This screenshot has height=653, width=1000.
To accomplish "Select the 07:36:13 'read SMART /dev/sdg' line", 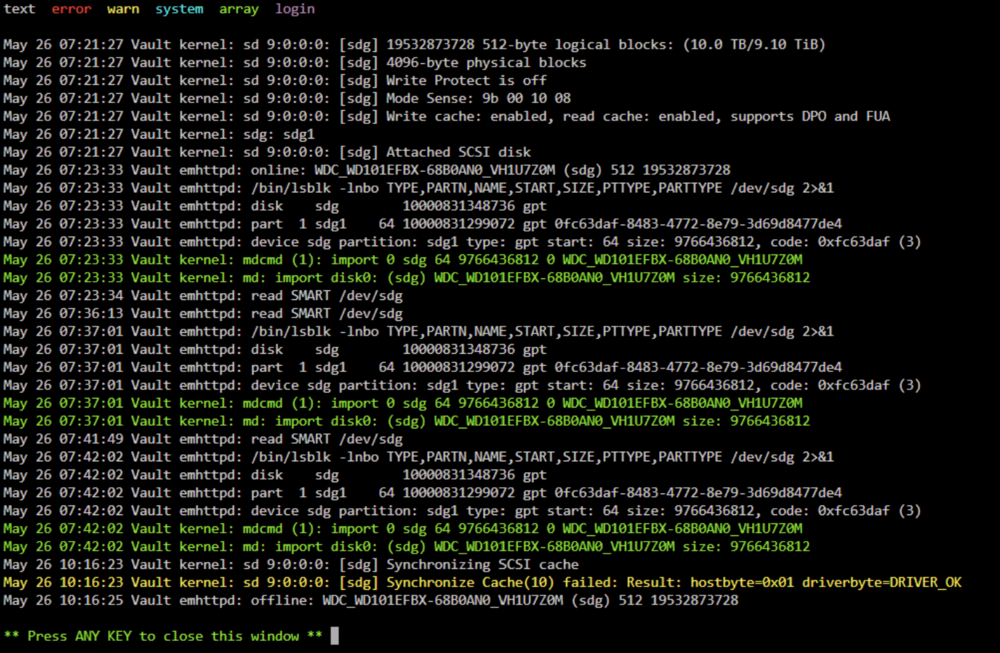I will 203,313.
